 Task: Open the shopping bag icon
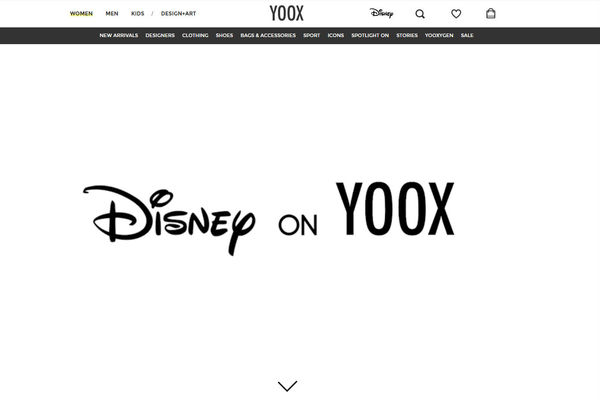click(x=491, y=13)
